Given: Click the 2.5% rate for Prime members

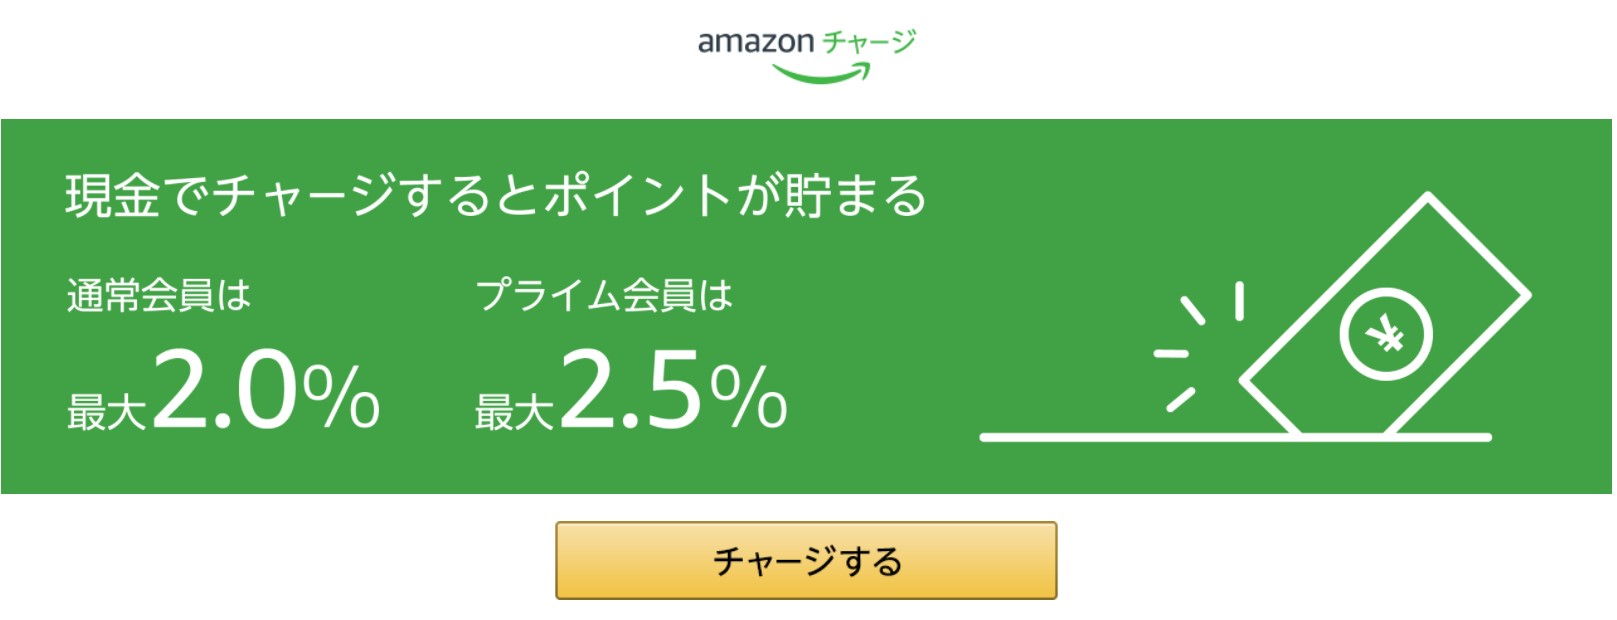Looking at the screenshot, I should click(674, 391).
